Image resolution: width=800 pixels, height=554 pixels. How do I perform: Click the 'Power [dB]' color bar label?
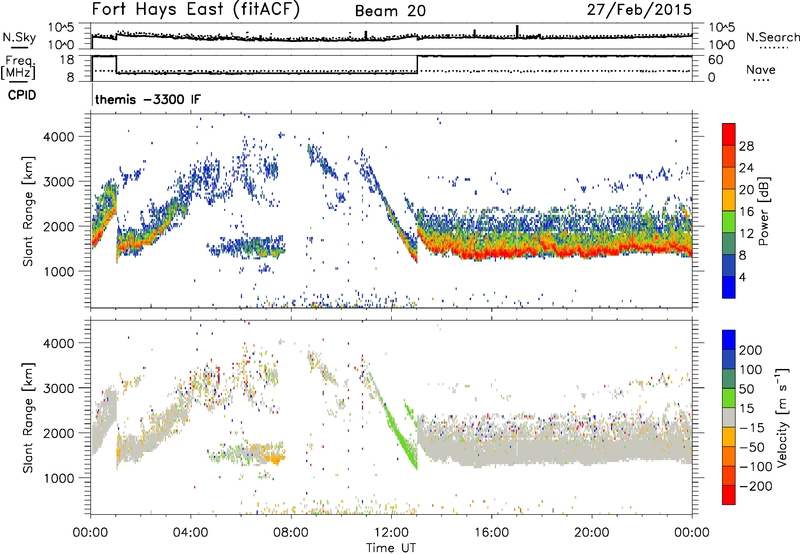point(764,211)
